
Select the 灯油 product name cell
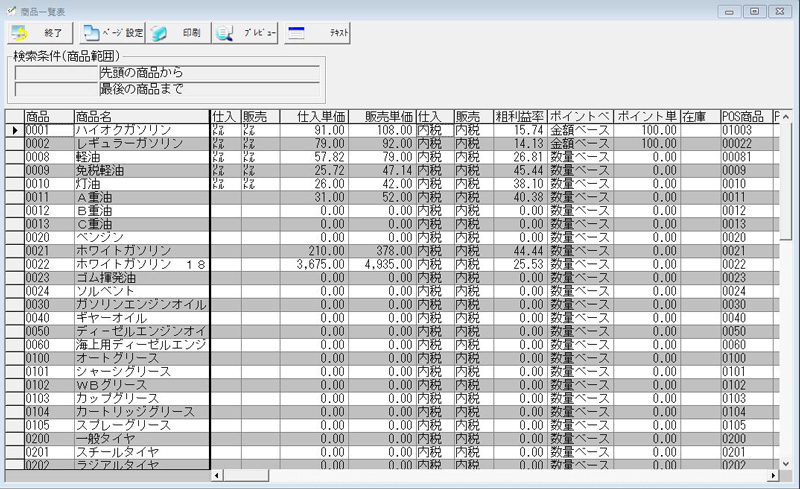(140, 184)
